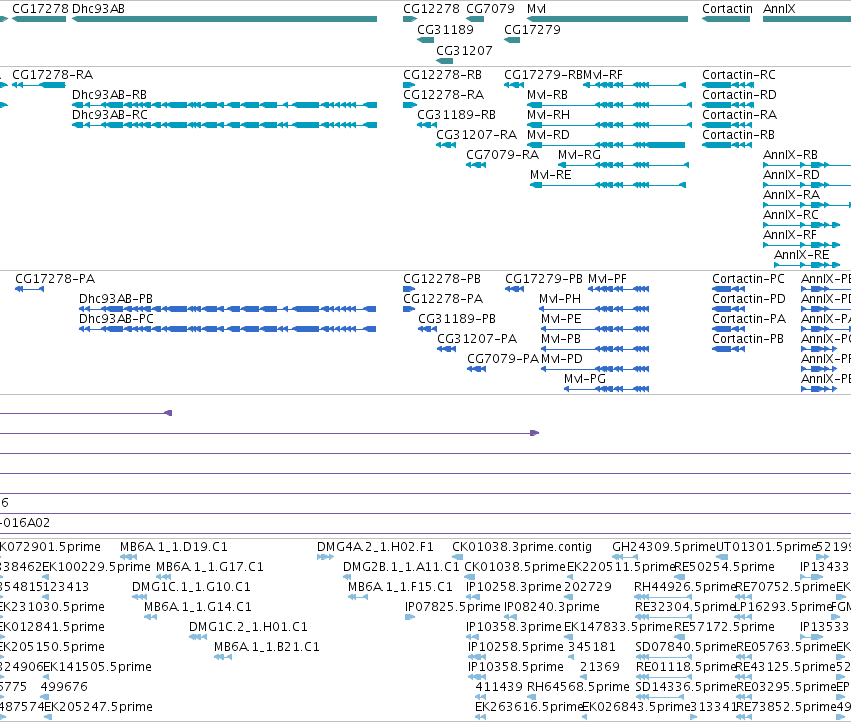The image size is (851, 722).
Task: Click the AnnIX-RE transcript label
Action: point(802,255)
